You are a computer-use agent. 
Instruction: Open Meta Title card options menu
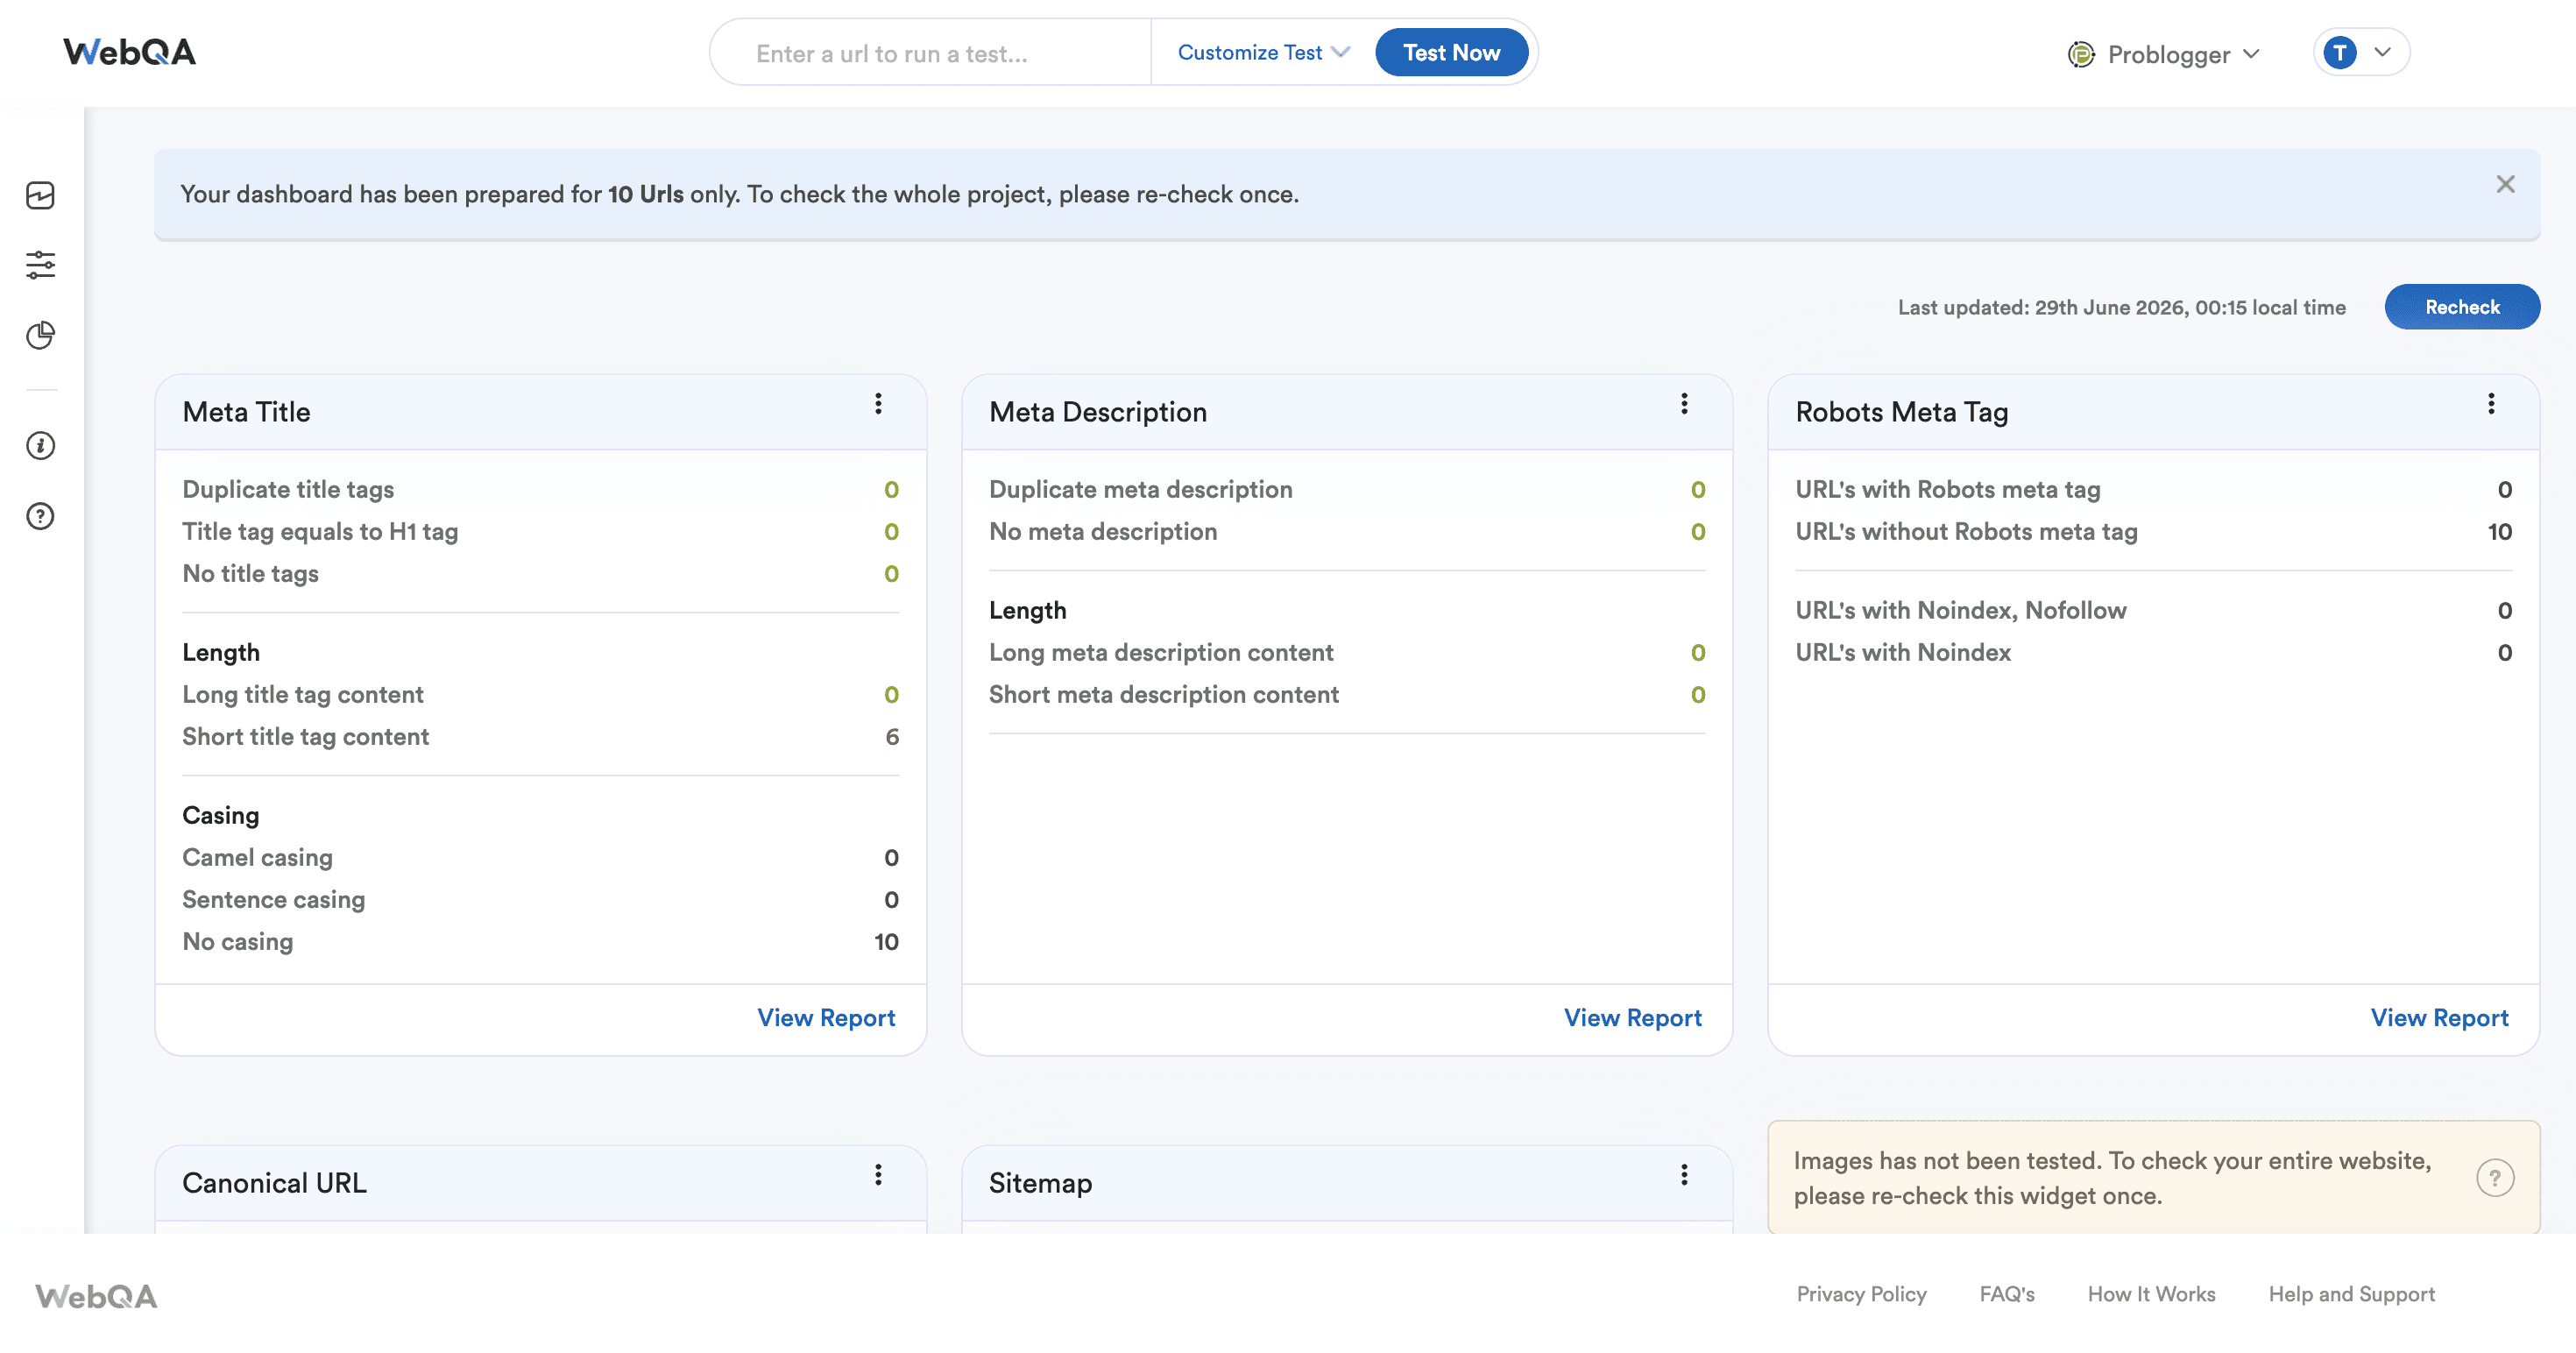pyautogui.click(x=878, y=403)
